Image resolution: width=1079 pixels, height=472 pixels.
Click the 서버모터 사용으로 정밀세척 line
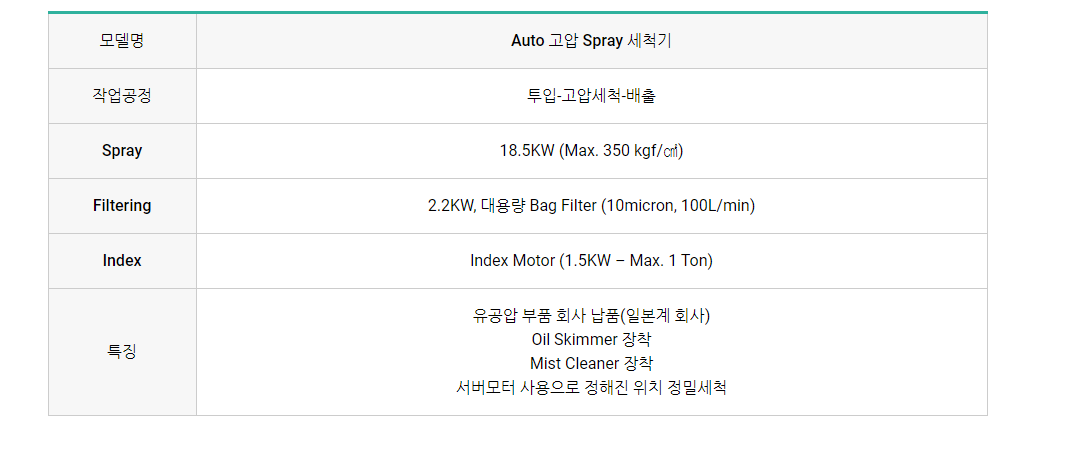pos(591,387)
